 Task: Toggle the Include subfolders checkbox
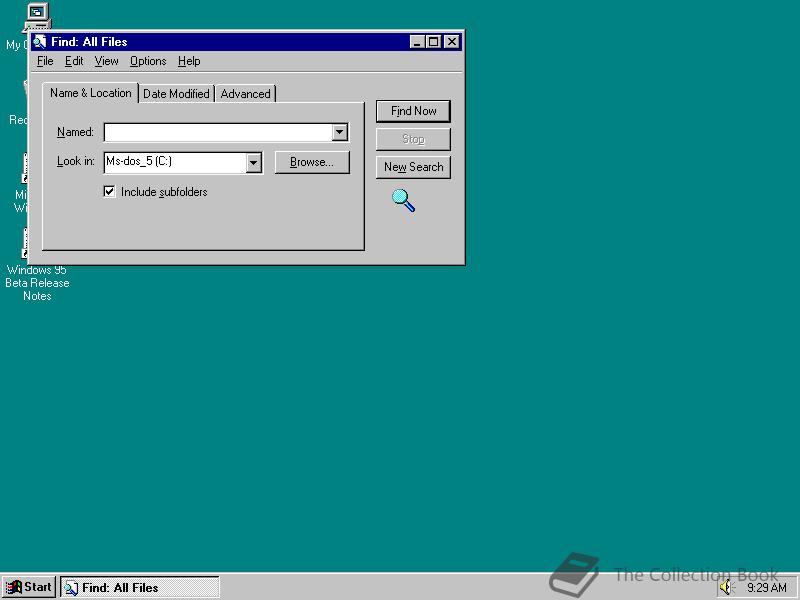coord(109,192)
